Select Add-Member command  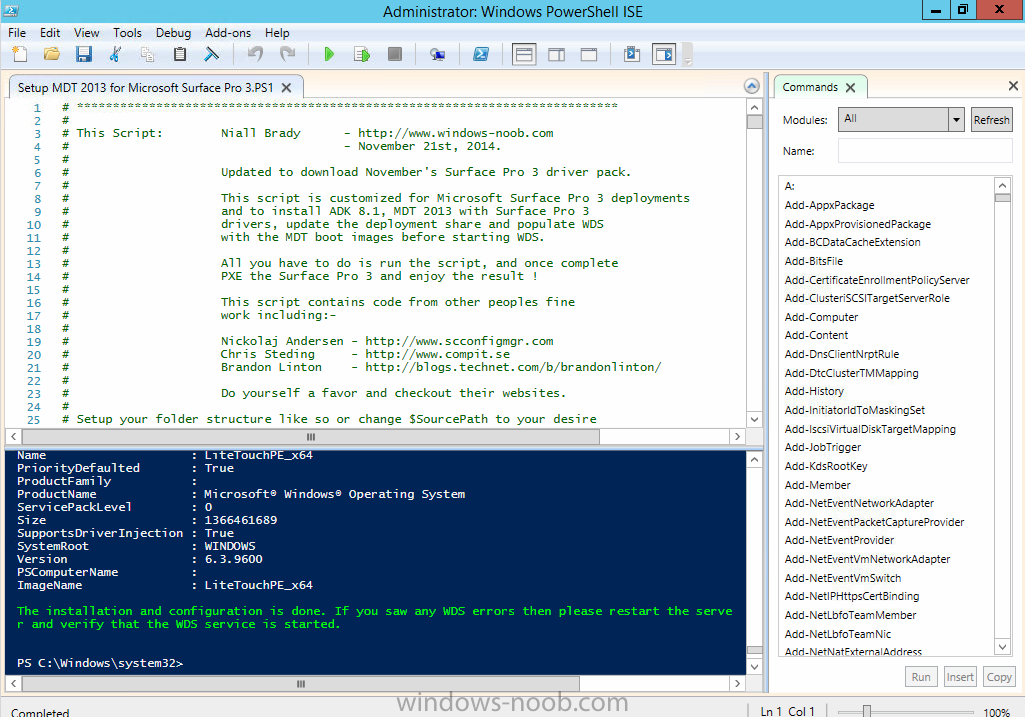[817, 486]
